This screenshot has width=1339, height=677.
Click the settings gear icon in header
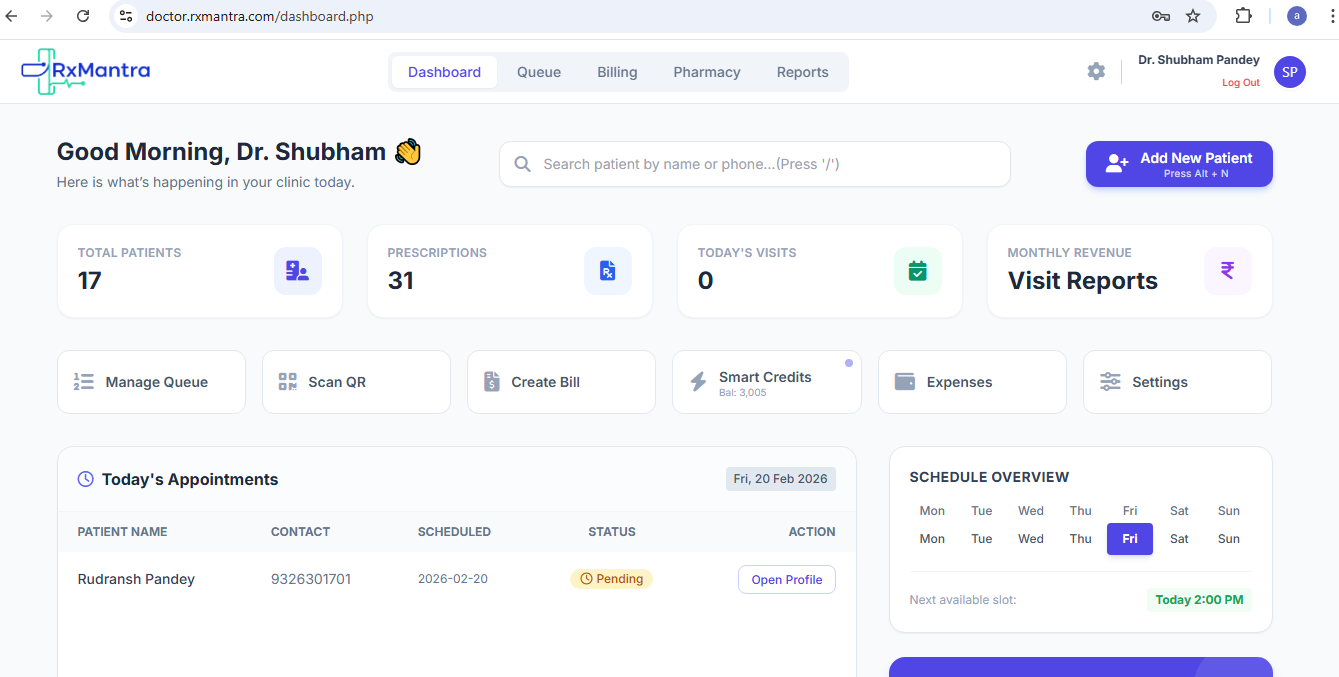coord(1096,71)
